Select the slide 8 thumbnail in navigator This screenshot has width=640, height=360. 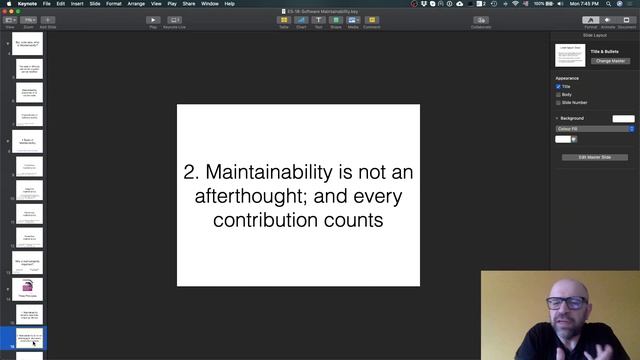27,141
